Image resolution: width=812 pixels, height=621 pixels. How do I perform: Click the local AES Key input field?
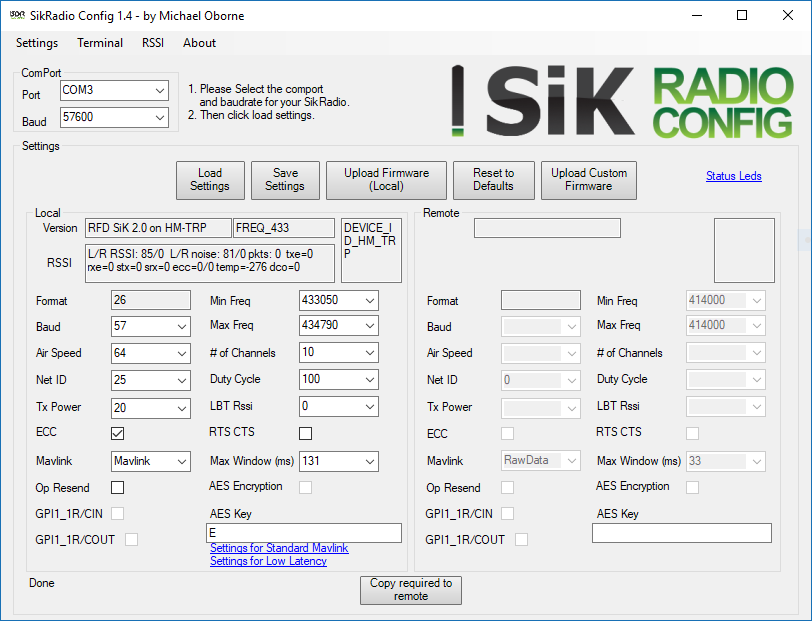coord(303,533)
